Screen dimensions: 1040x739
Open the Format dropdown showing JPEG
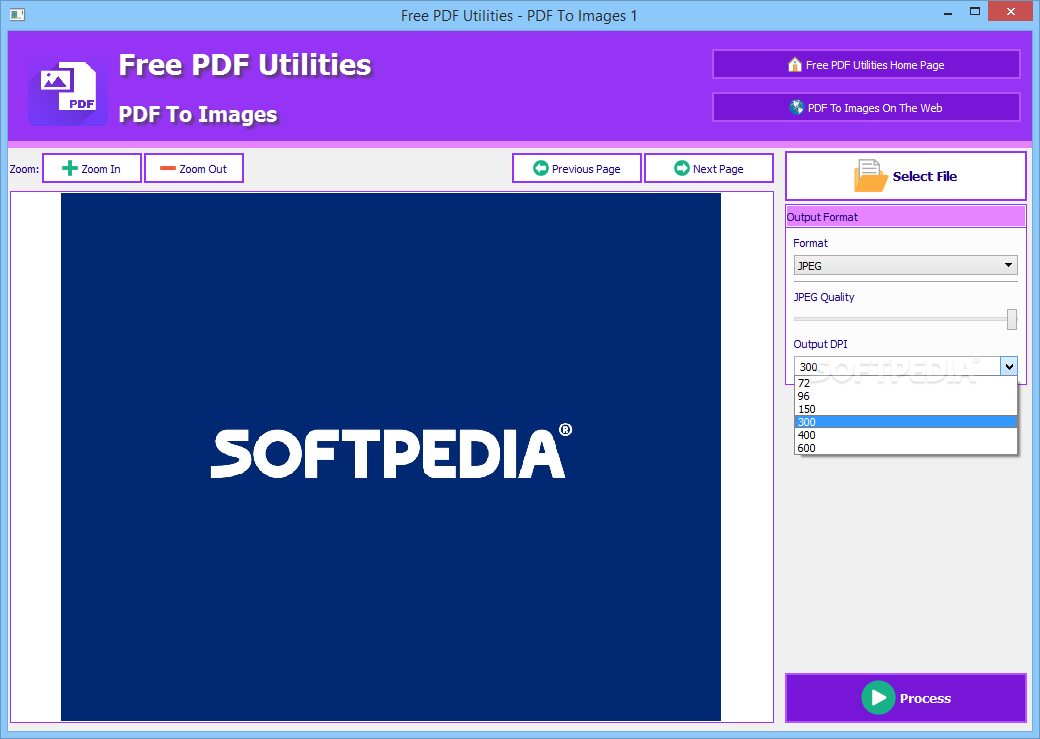tap(905, 265)
